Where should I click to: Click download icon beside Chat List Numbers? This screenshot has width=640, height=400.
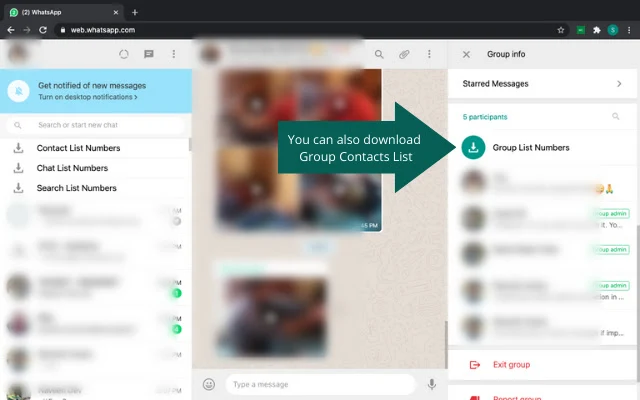[x=18, y=168]
